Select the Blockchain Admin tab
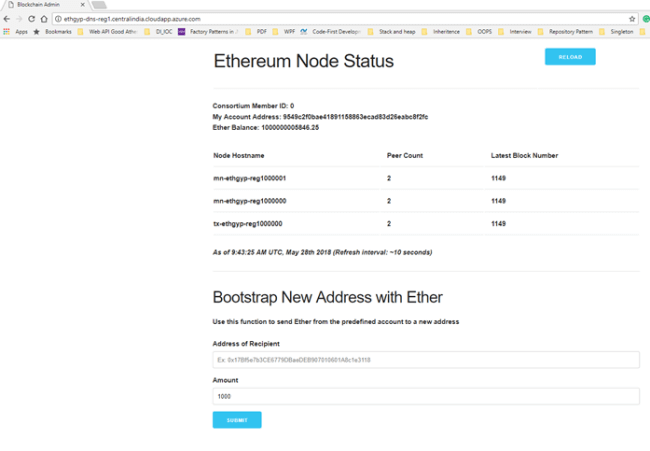 pos(40,6)
